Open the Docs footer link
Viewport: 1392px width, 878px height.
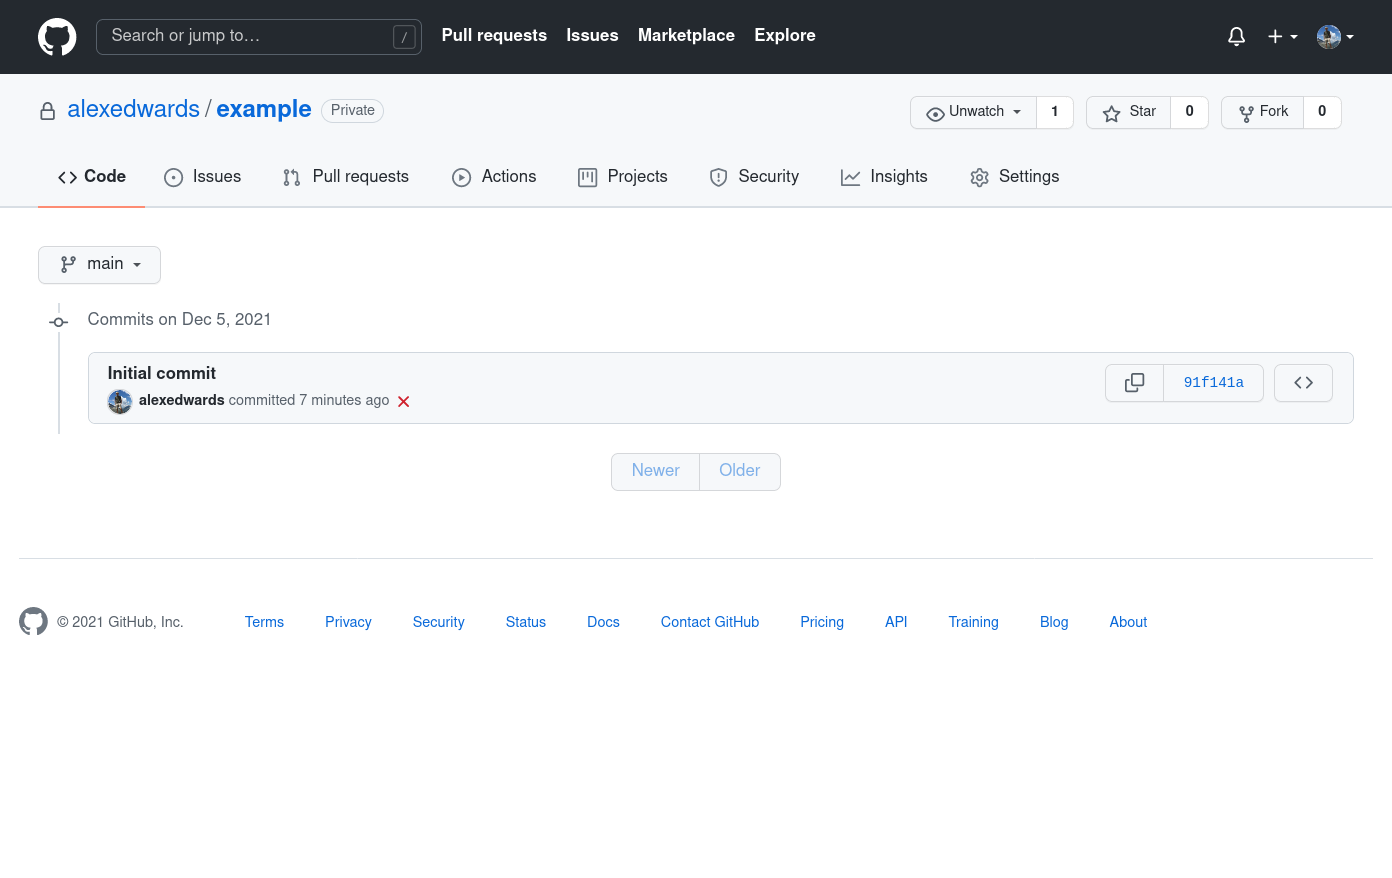(603, 622)
